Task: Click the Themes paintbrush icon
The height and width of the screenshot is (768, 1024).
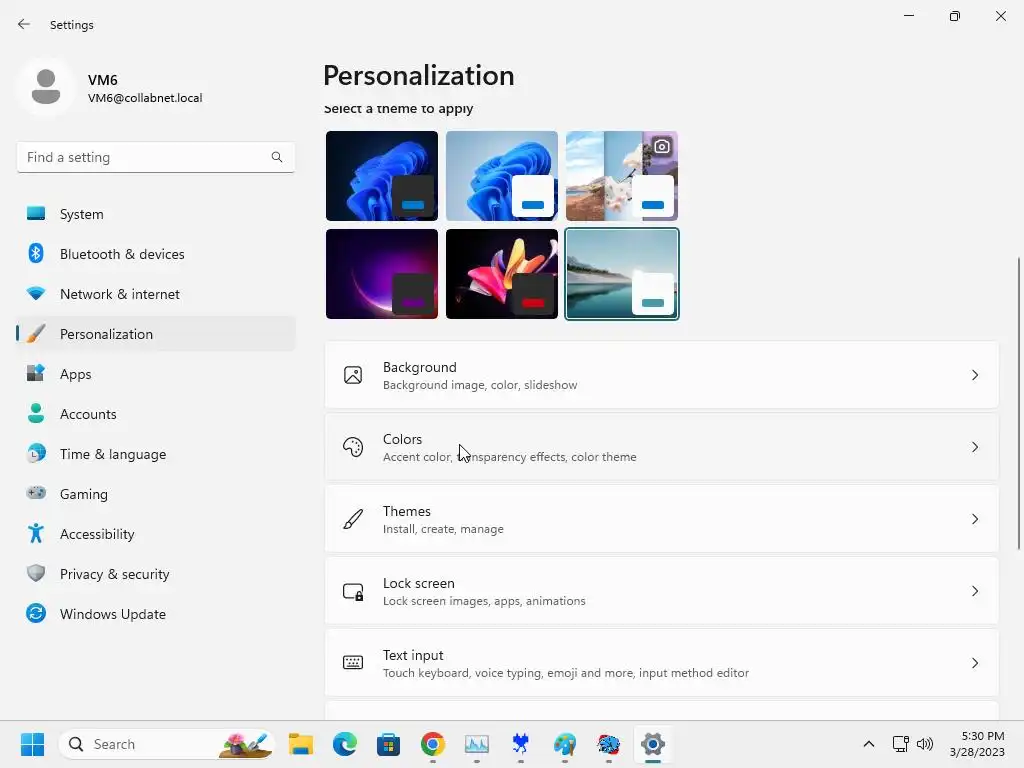Action: [353, 519]
